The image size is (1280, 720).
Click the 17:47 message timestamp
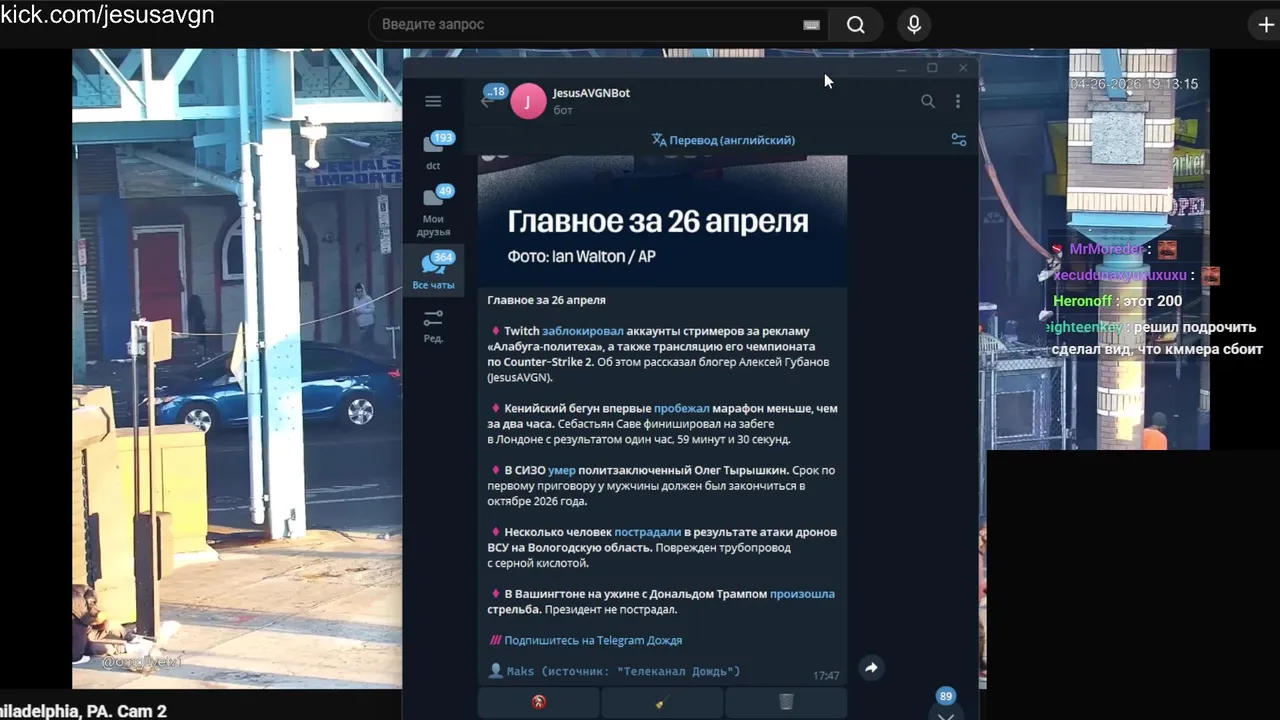pyautogui.click(x=826, y=676)
